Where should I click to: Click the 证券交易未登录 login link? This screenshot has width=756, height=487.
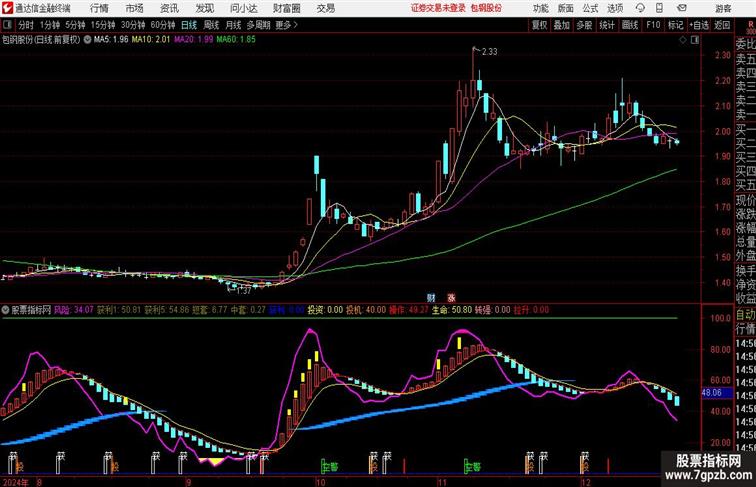438,8
